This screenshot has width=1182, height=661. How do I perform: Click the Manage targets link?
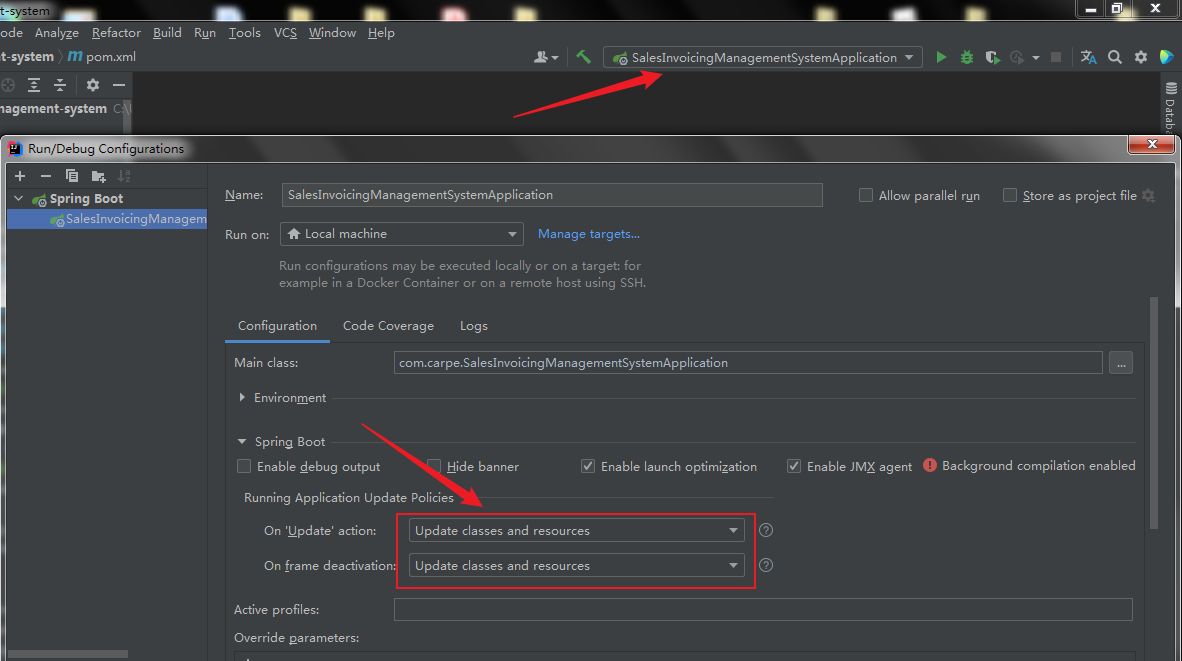tap(588, 234)
